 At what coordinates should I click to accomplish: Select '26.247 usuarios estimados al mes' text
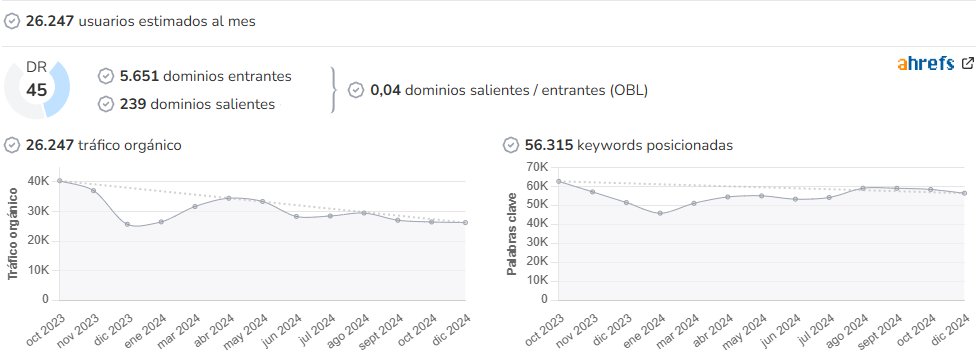pyautogui.click(x=140, y=21)
